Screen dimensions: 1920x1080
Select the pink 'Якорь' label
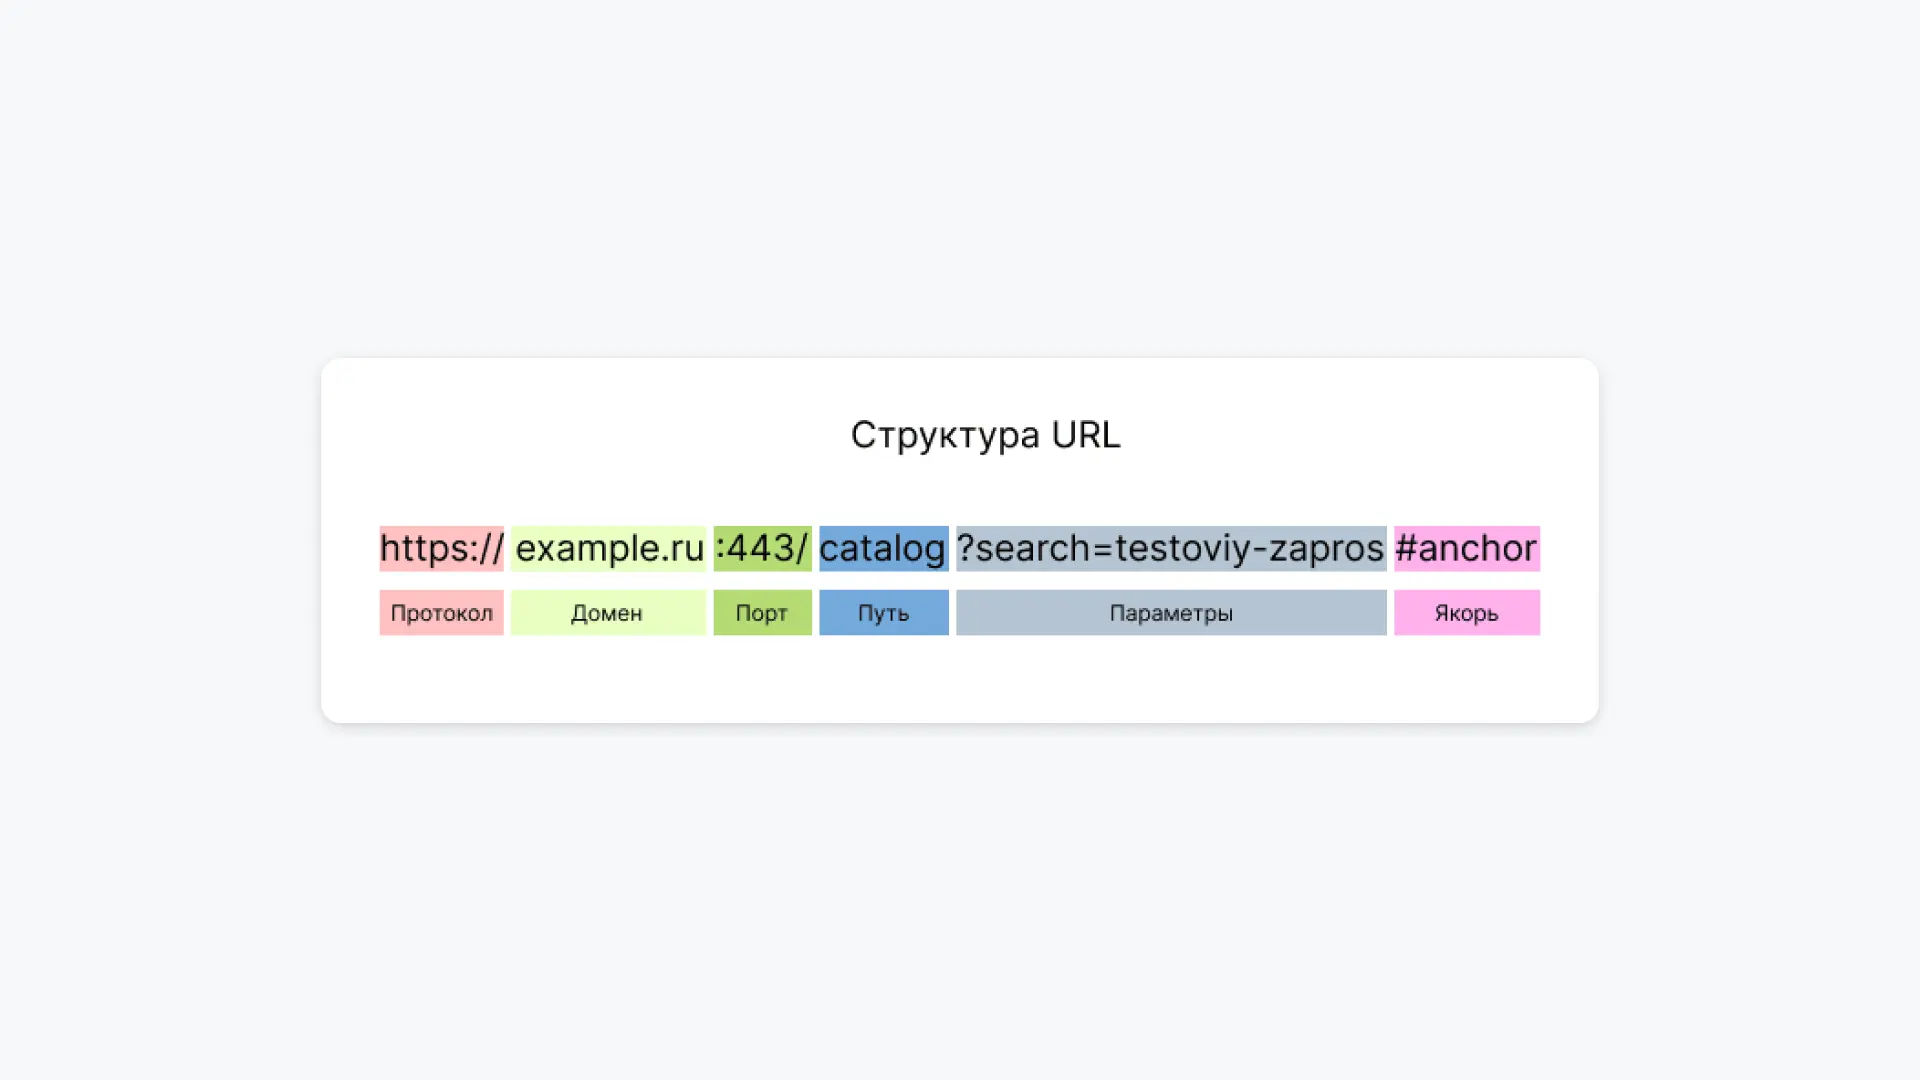(1467, 612)
